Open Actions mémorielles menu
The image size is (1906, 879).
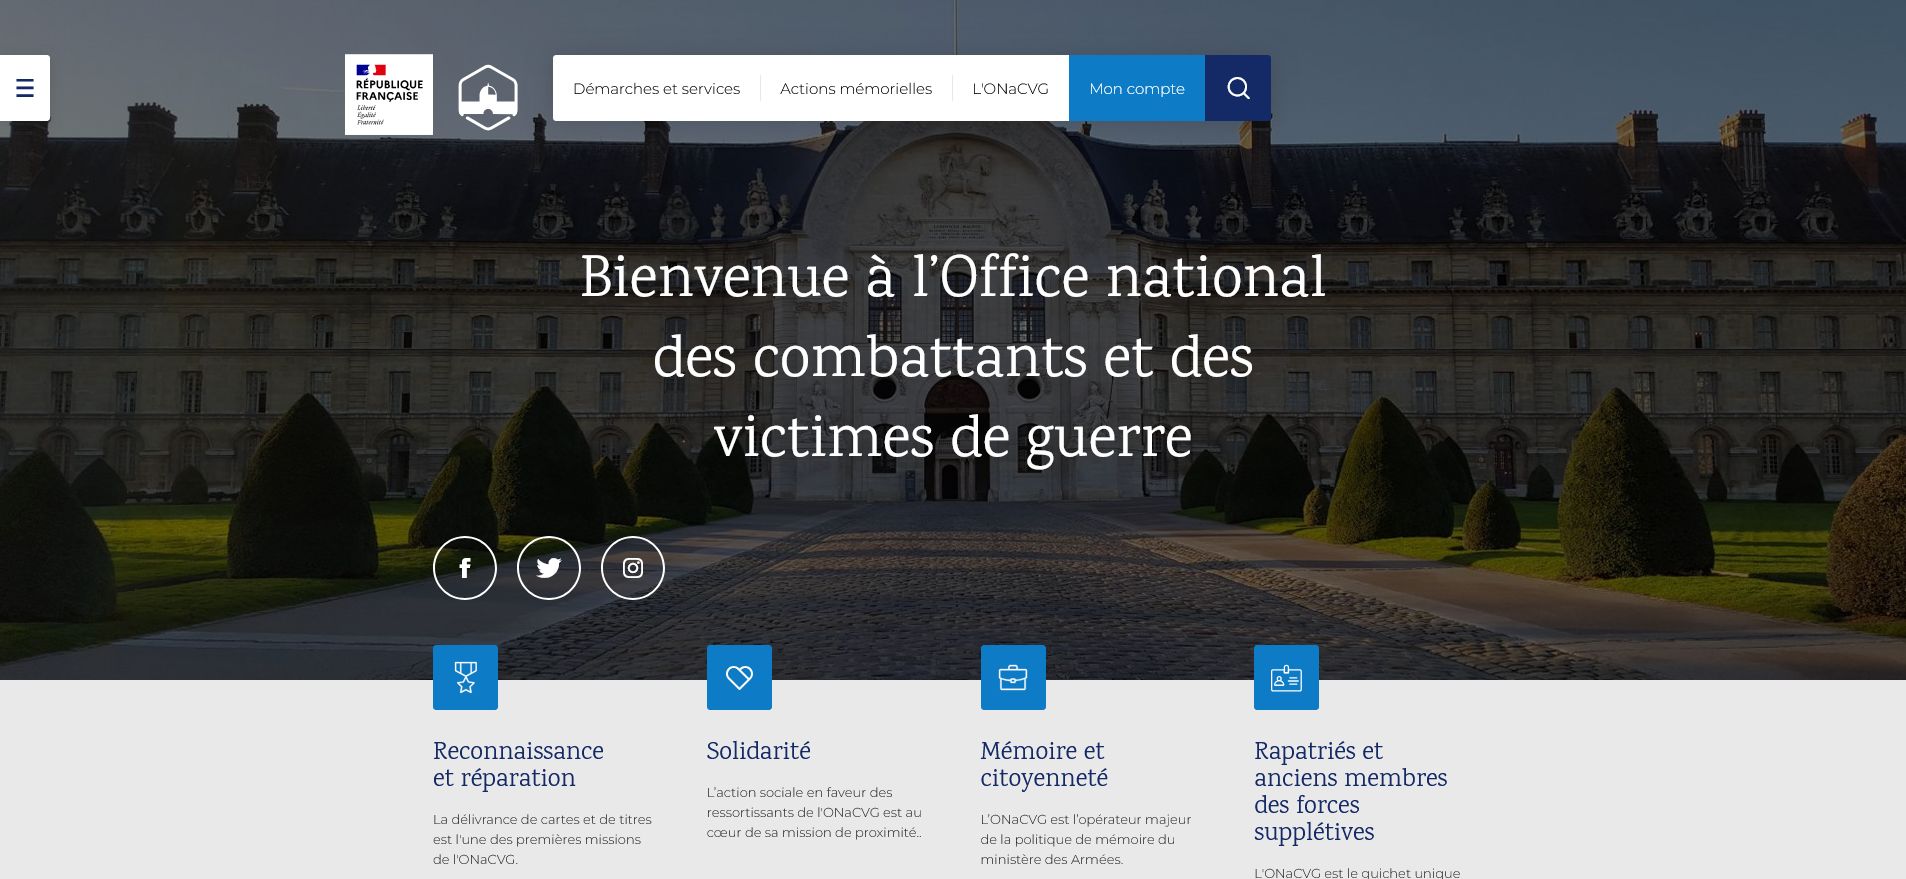coord(856,88)
